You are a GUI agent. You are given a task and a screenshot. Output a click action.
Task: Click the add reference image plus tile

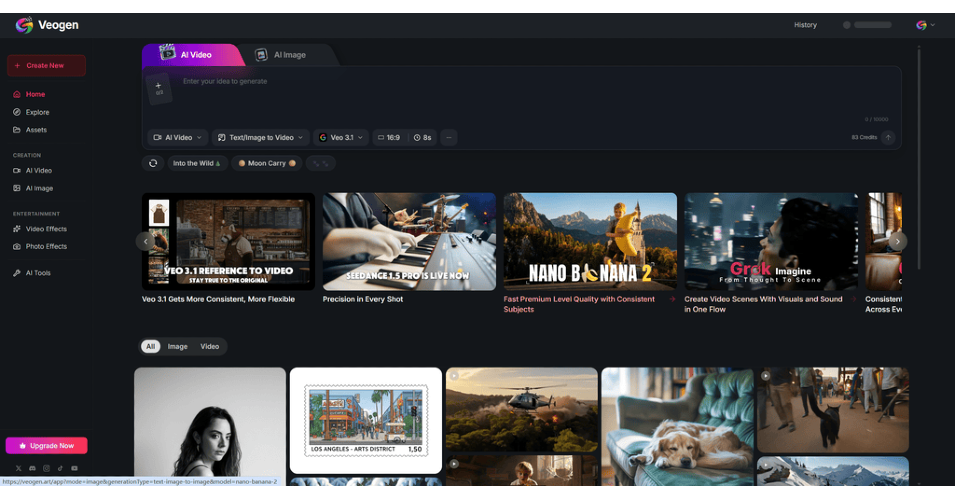[x=159, y=89]
